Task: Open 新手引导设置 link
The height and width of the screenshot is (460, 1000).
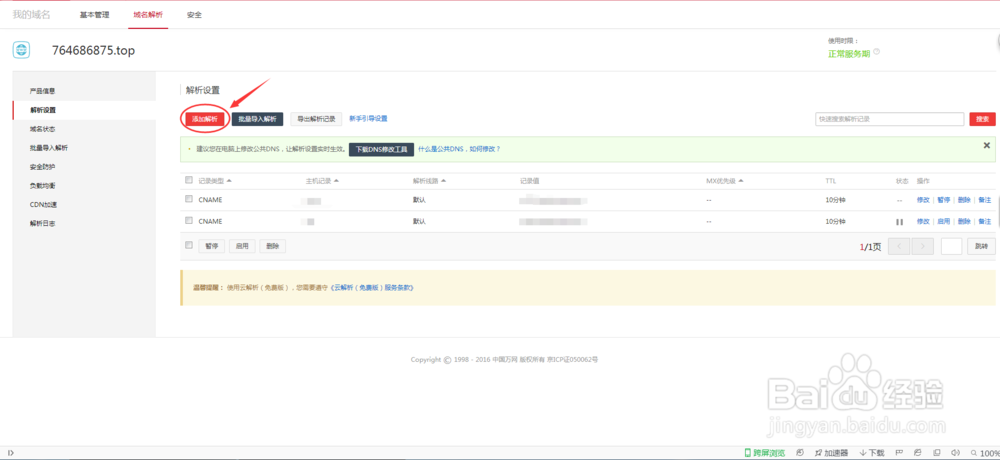Action: coord(369,119)
